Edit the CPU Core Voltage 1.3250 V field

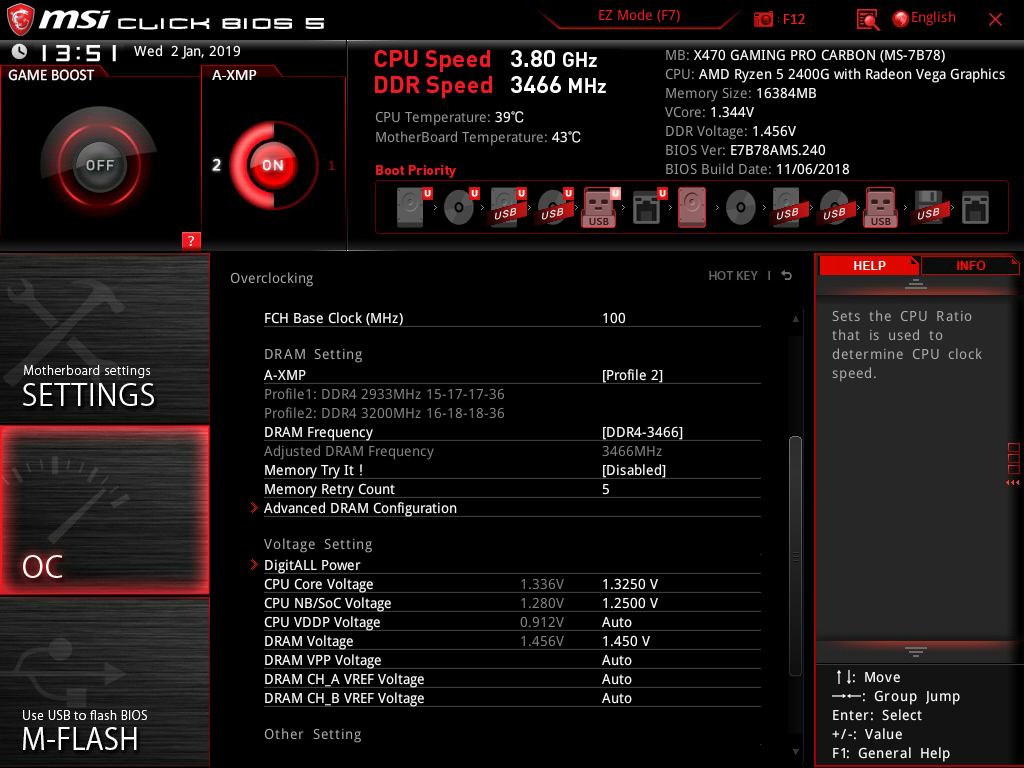[630, 584]
